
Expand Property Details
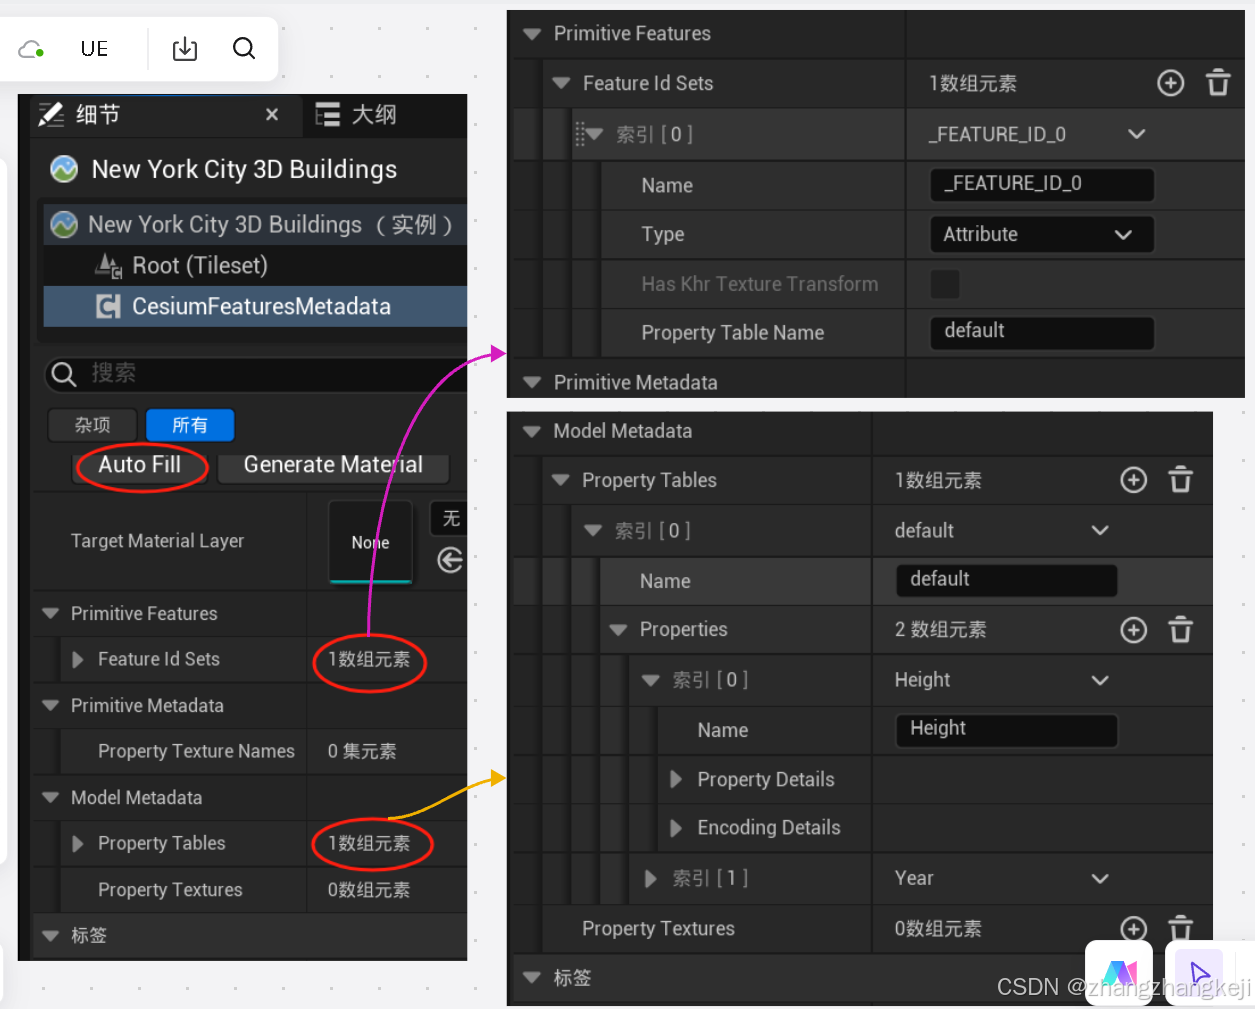point(677,779)
